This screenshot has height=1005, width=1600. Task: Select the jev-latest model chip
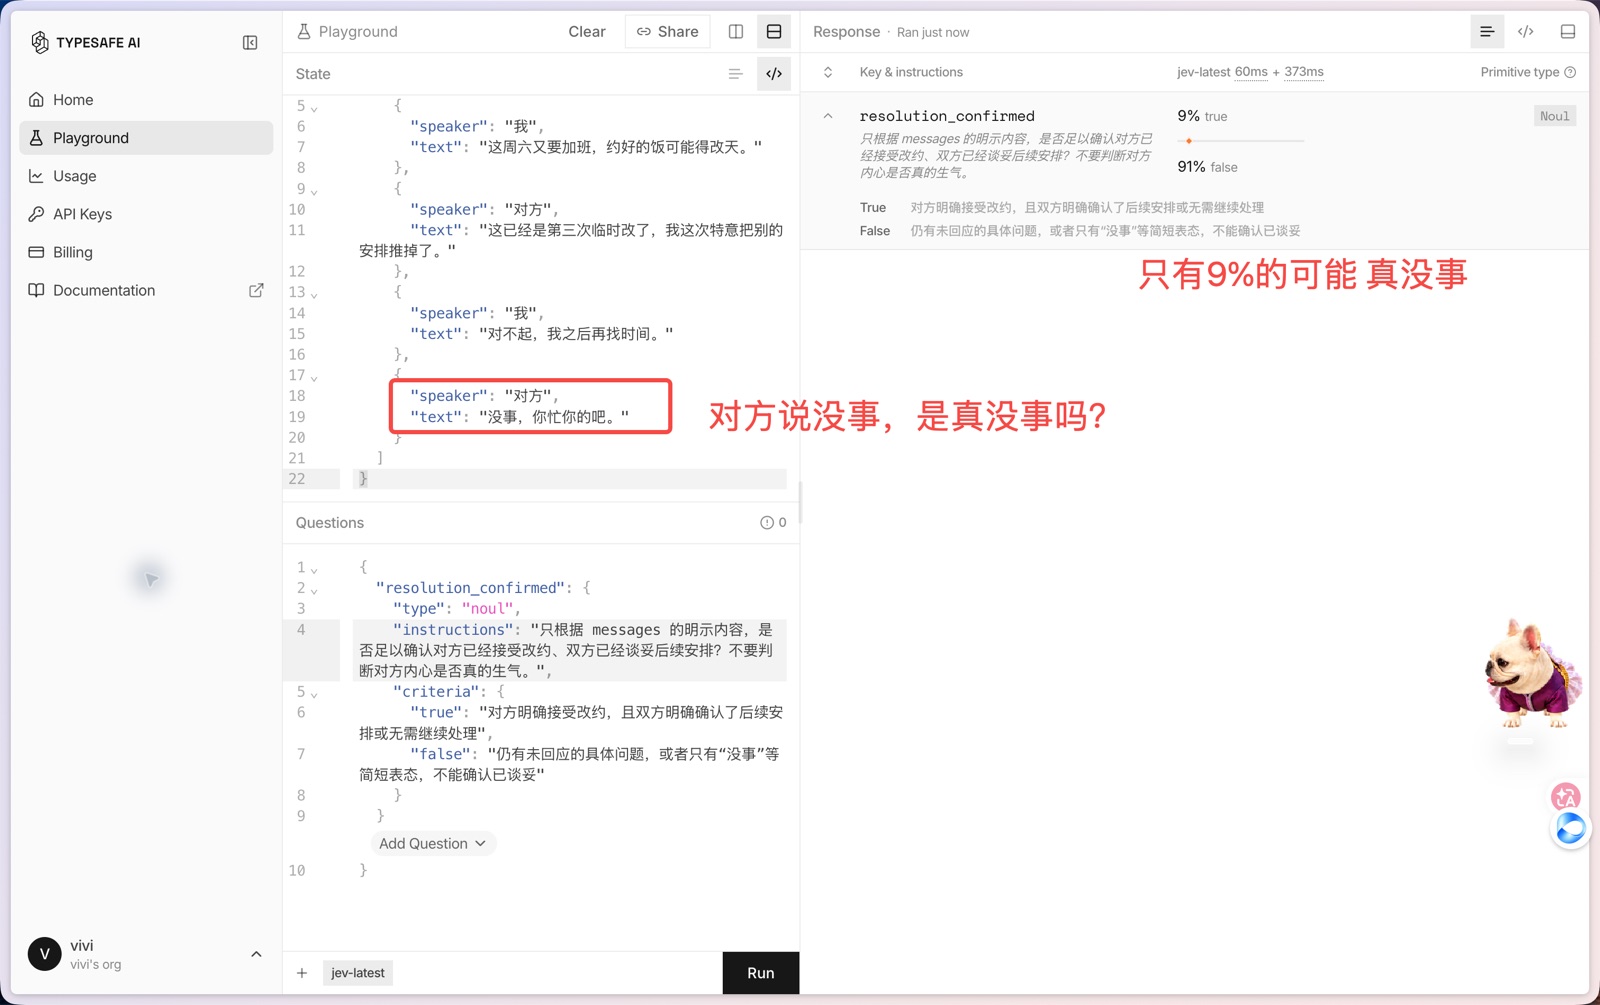358,973
